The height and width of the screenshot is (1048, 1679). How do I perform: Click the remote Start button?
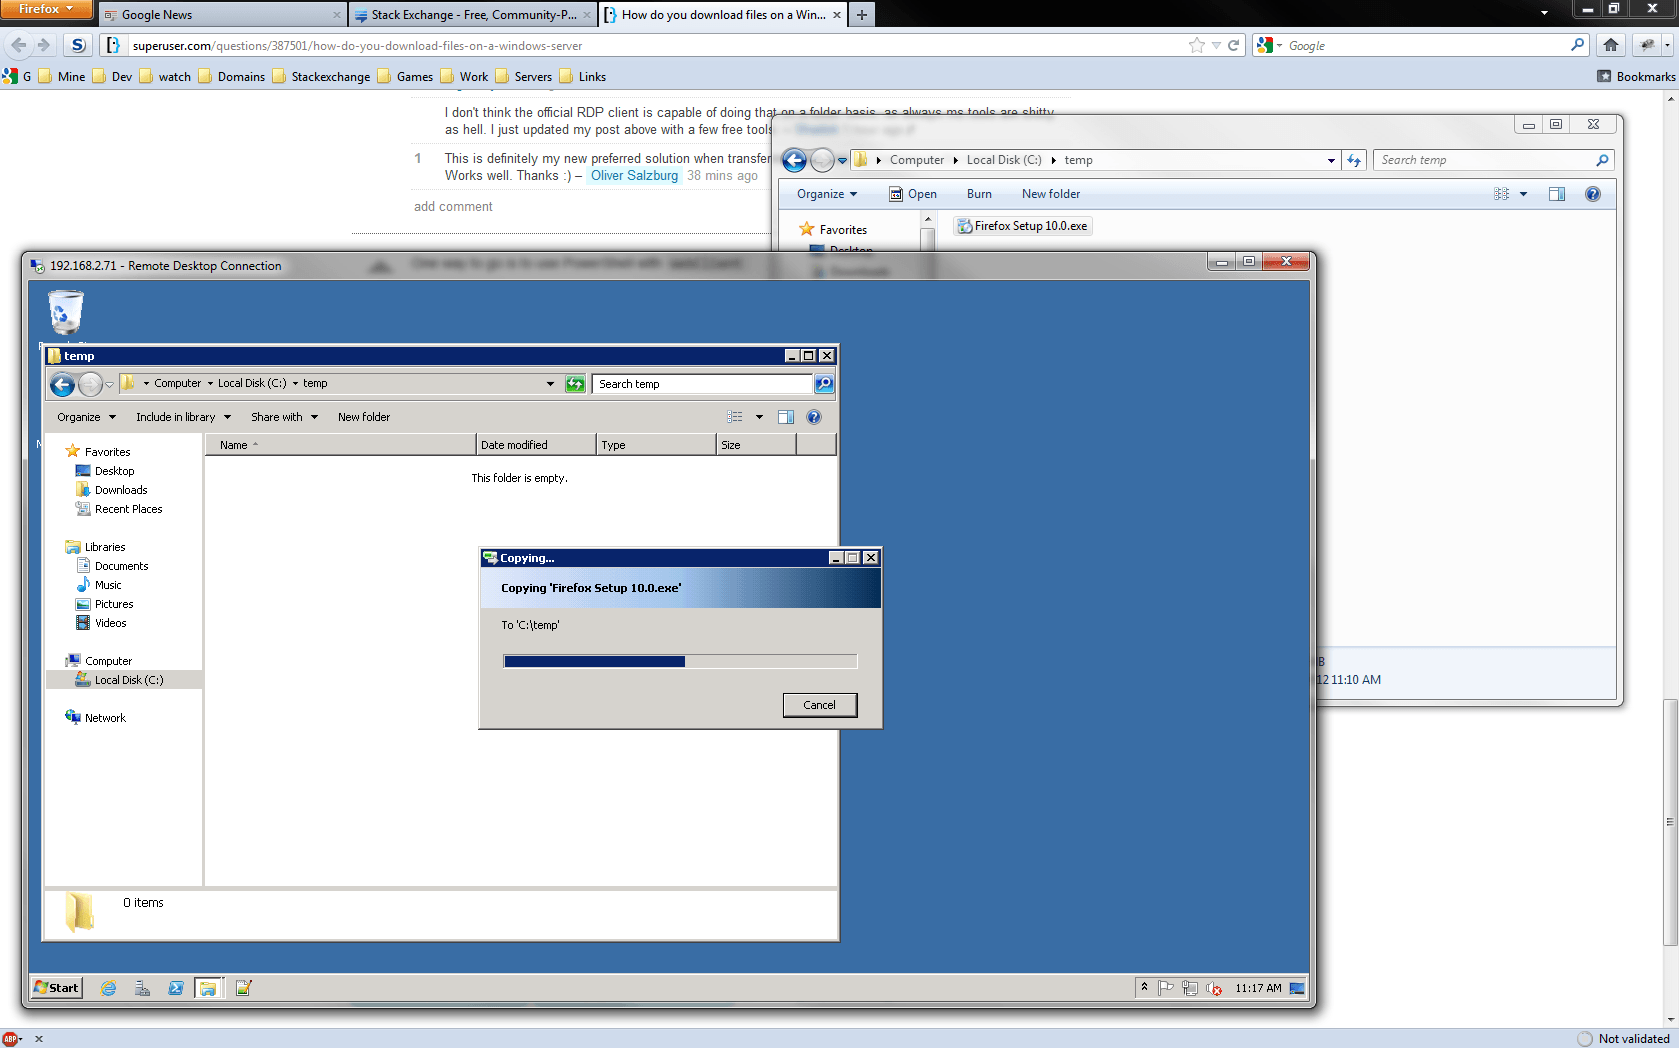point(57,988)
